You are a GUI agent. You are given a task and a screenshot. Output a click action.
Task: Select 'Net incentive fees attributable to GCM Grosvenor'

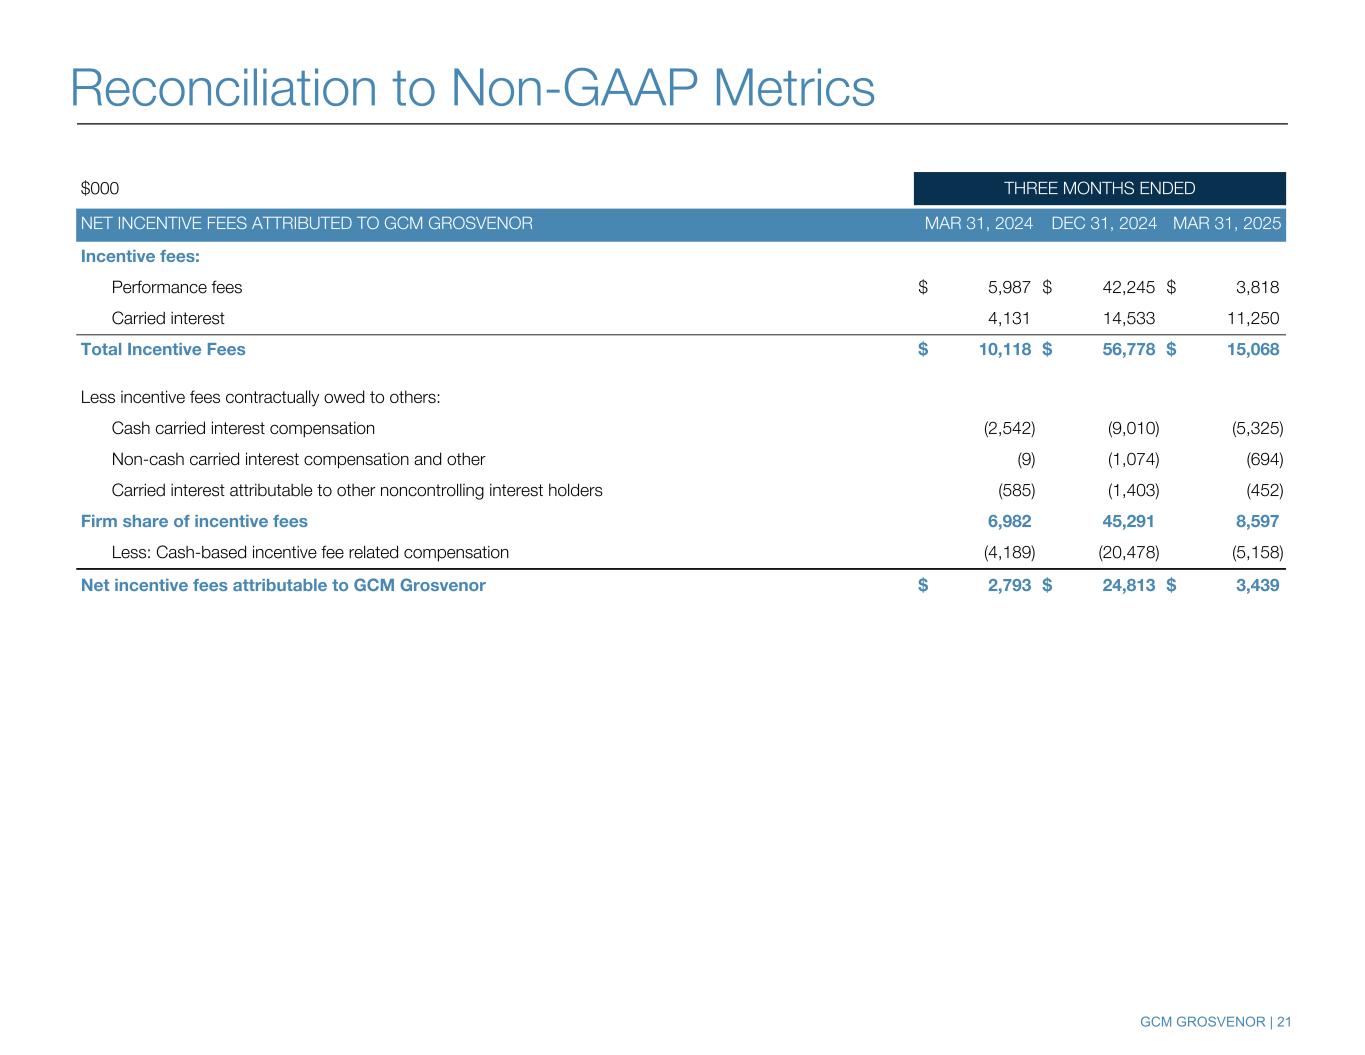coord(283,586)
